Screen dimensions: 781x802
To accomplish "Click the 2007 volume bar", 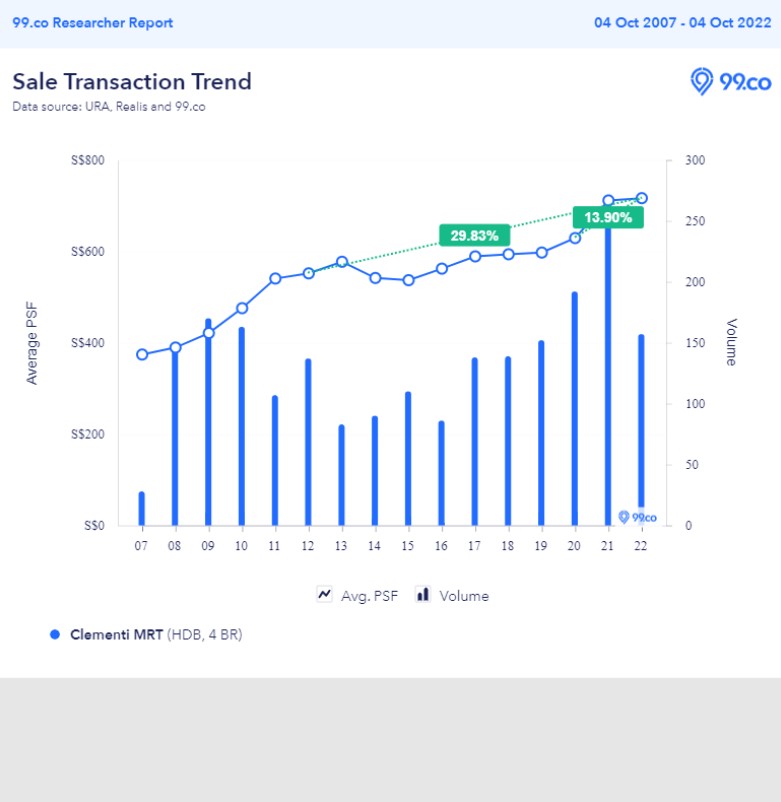I will (x=142, y=508).
